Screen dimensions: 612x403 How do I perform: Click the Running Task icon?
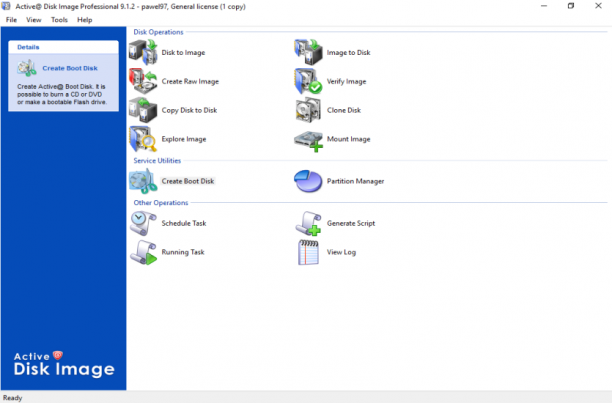[143, 252]
